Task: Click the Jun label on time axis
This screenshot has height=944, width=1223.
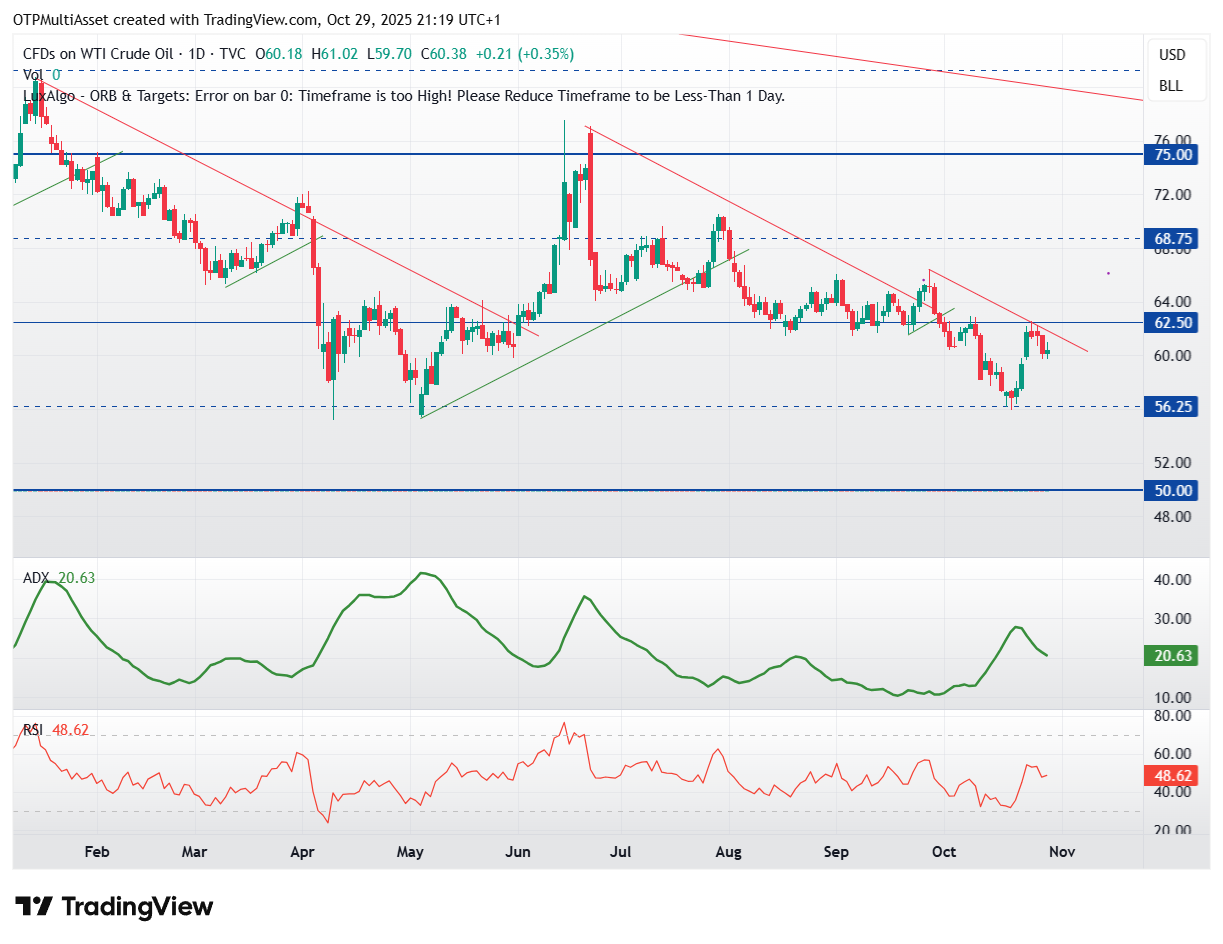Action: point(517,852)
